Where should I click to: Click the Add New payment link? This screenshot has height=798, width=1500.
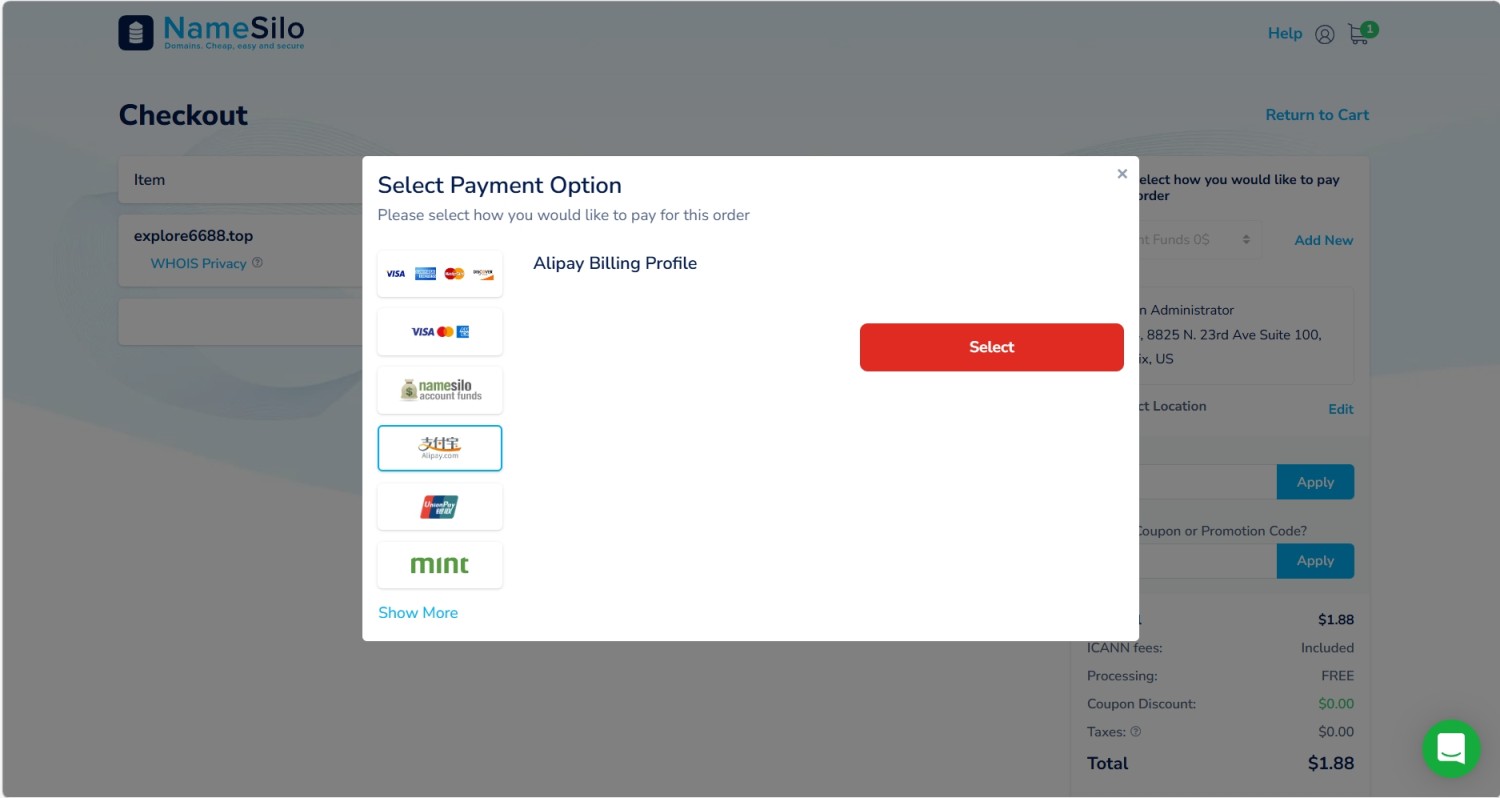[1324, 240]
